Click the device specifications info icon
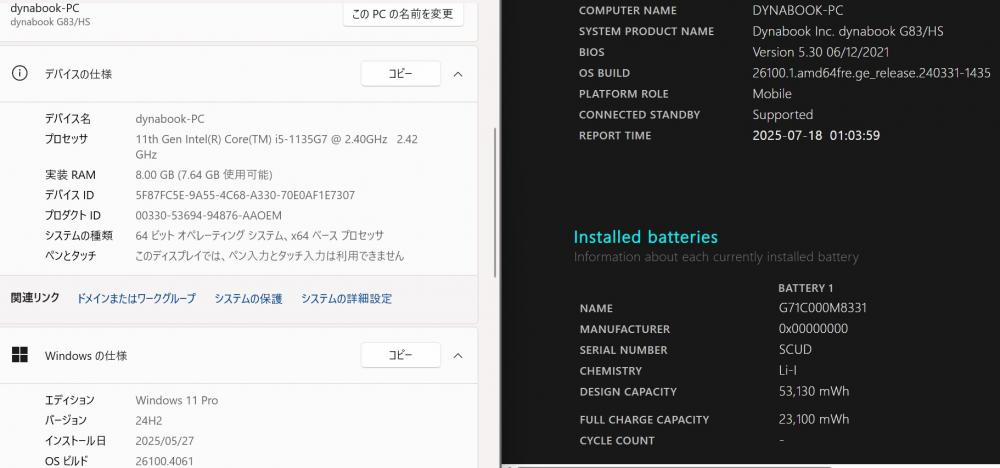 (20, 74)
